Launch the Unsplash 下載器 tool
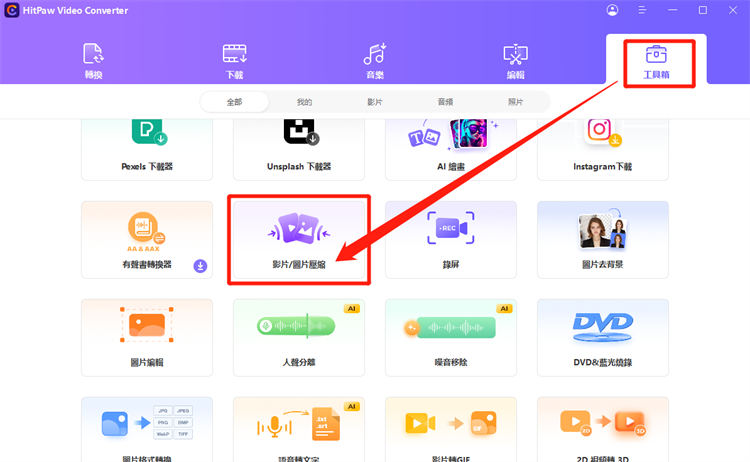Image resolution: width=750 pixels, height=462 pixels. pos(299,149)
